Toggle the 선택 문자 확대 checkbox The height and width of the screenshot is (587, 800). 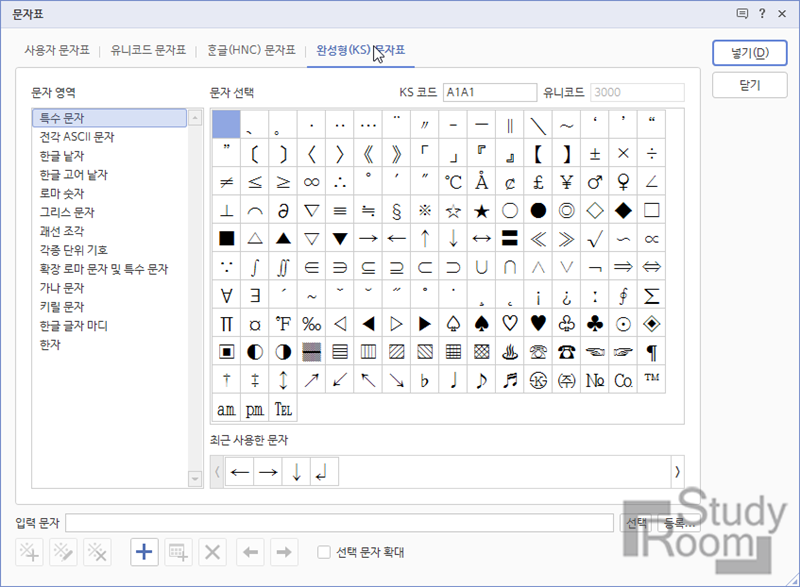(x=324, y=552)
